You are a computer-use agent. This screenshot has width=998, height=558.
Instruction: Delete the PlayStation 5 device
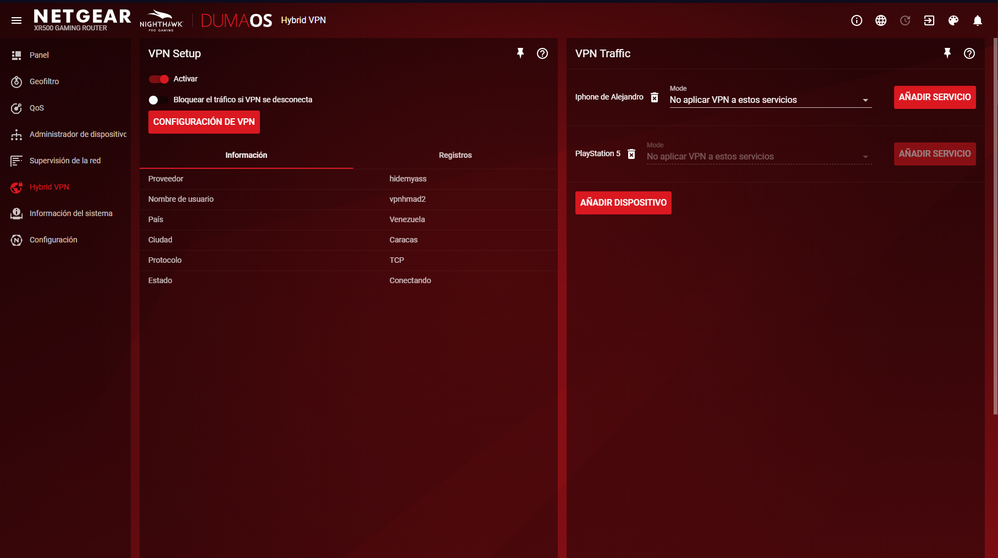coord(631,154)
